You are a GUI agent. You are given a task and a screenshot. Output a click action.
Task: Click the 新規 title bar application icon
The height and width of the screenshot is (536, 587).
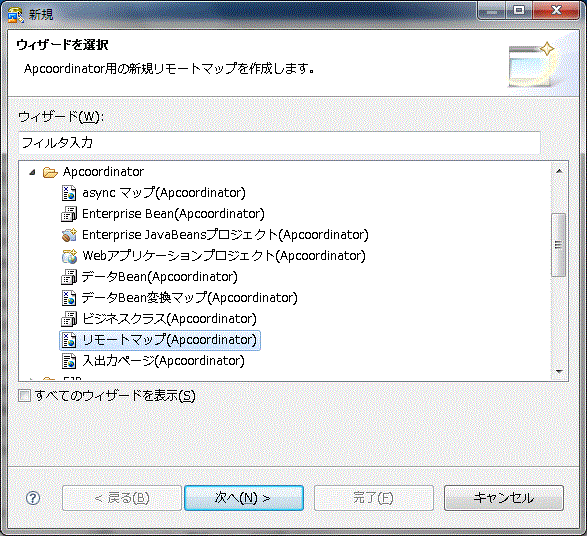(x=15, y=15)
